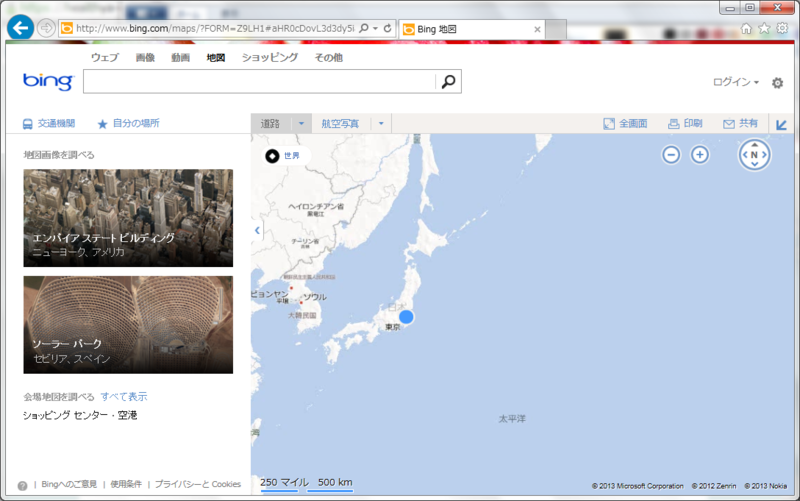Open Bingへのご意見 feedback link

(x=69, y=484)
